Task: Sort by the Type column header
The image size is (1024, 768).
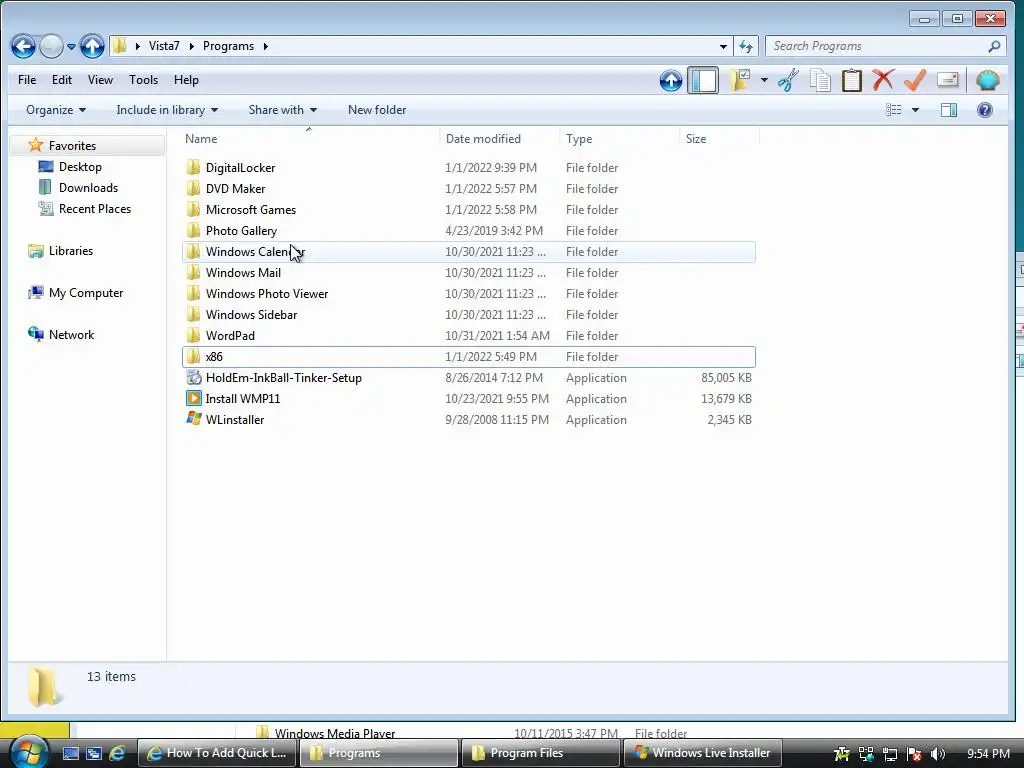Action: tap(619, 138)
